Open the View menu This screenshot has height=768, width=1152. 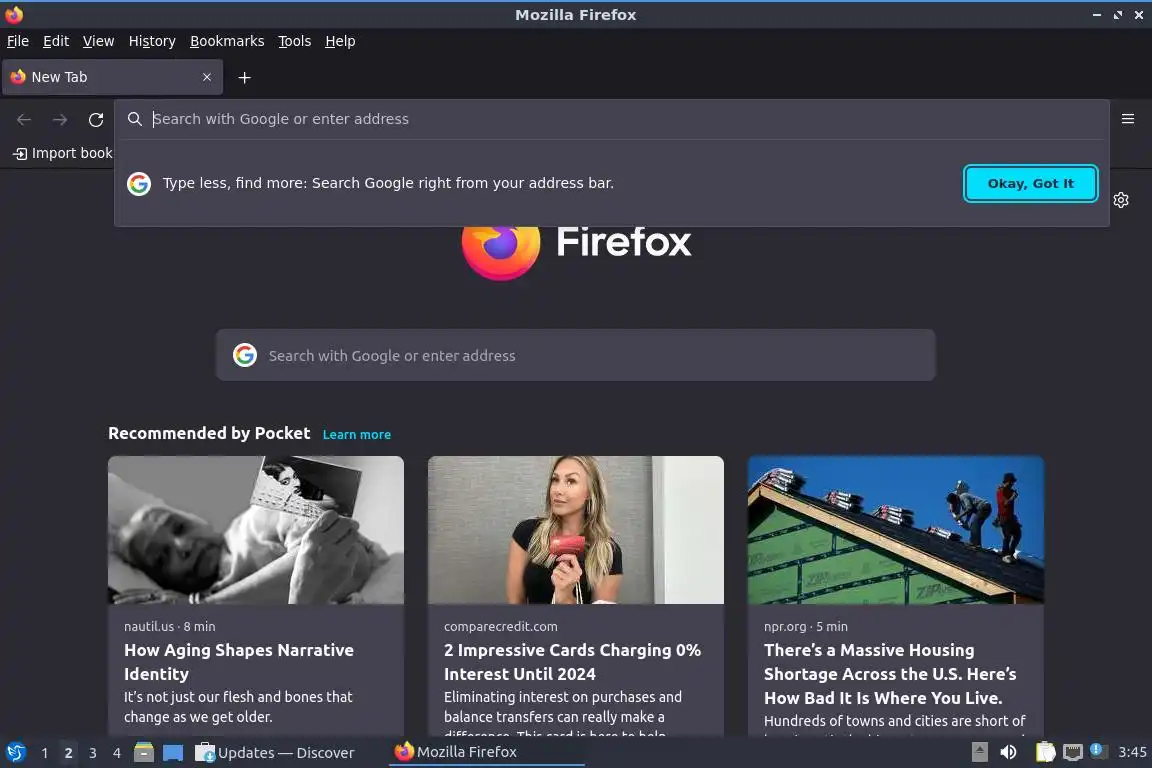[98, 41]
